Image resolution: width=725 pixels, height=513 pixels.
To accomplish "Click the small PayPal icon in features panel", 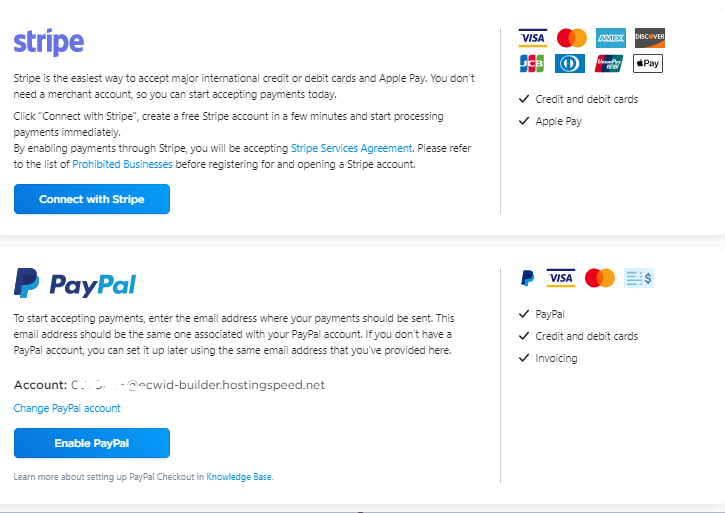I will pyautogui.click(x=527, y=278).
